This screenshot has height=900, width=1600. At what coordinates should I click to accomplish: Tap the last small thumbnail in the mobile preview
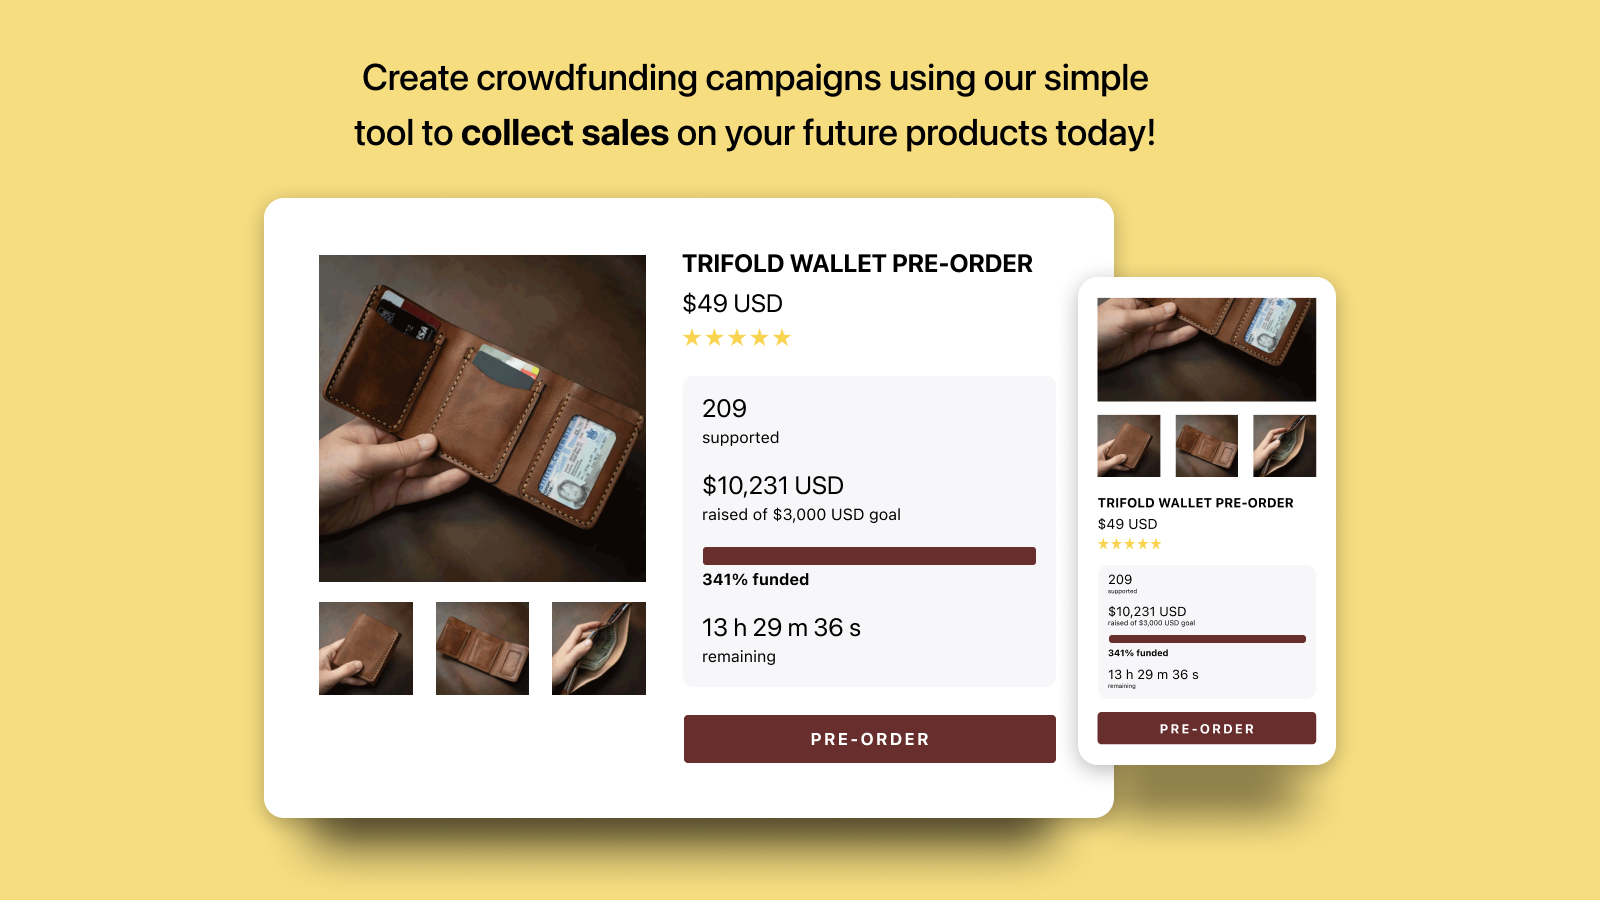[1284, 446]
